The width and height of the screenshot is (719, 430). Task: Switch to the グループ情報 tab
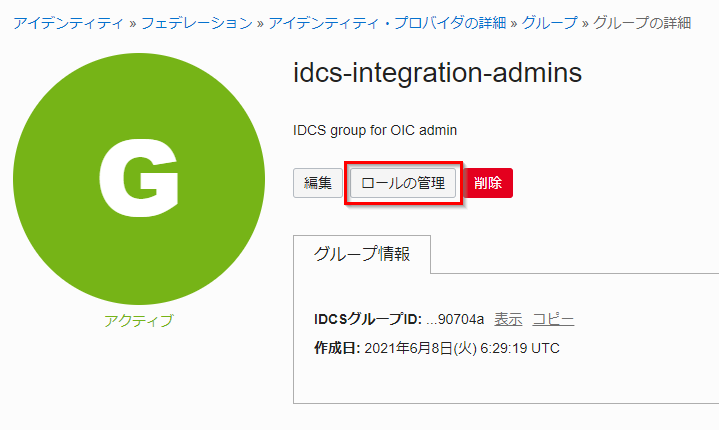pyautogui.click(x=362, y=254)
